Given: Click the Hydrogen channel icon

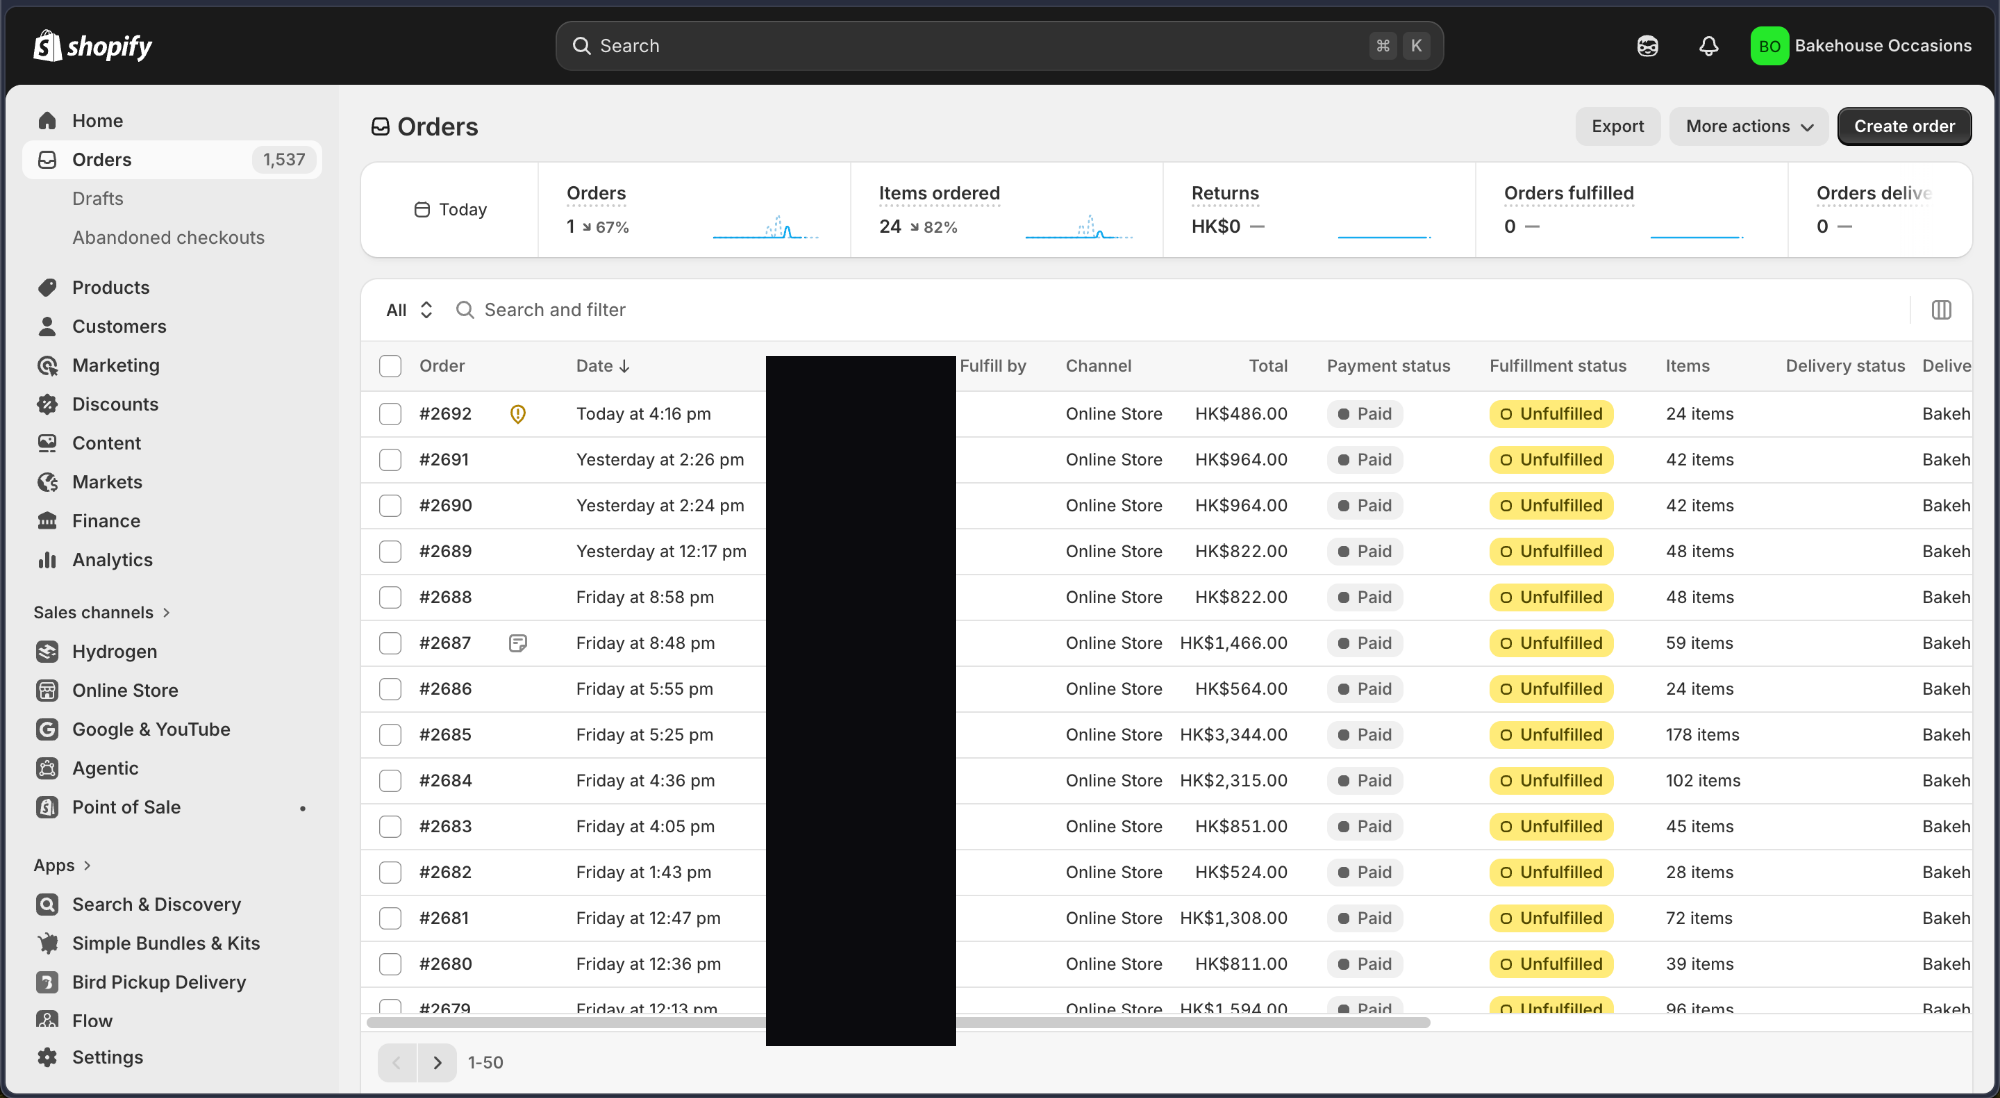Looking at the screenshot, I should 47,652.
